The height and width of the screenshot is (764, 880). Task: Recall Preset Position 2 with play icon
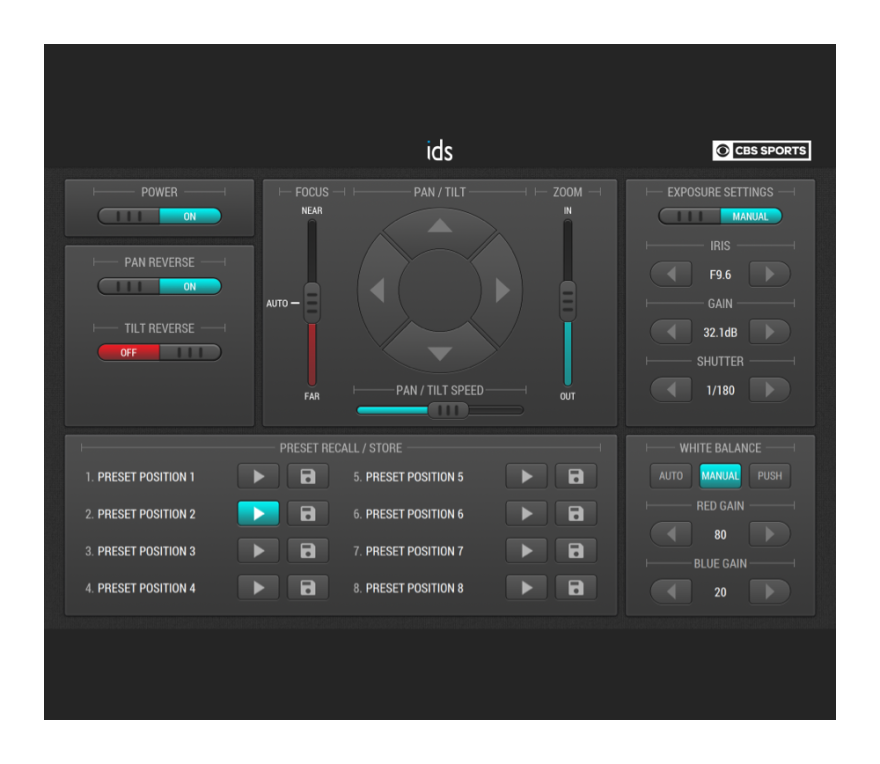[257, 513]
